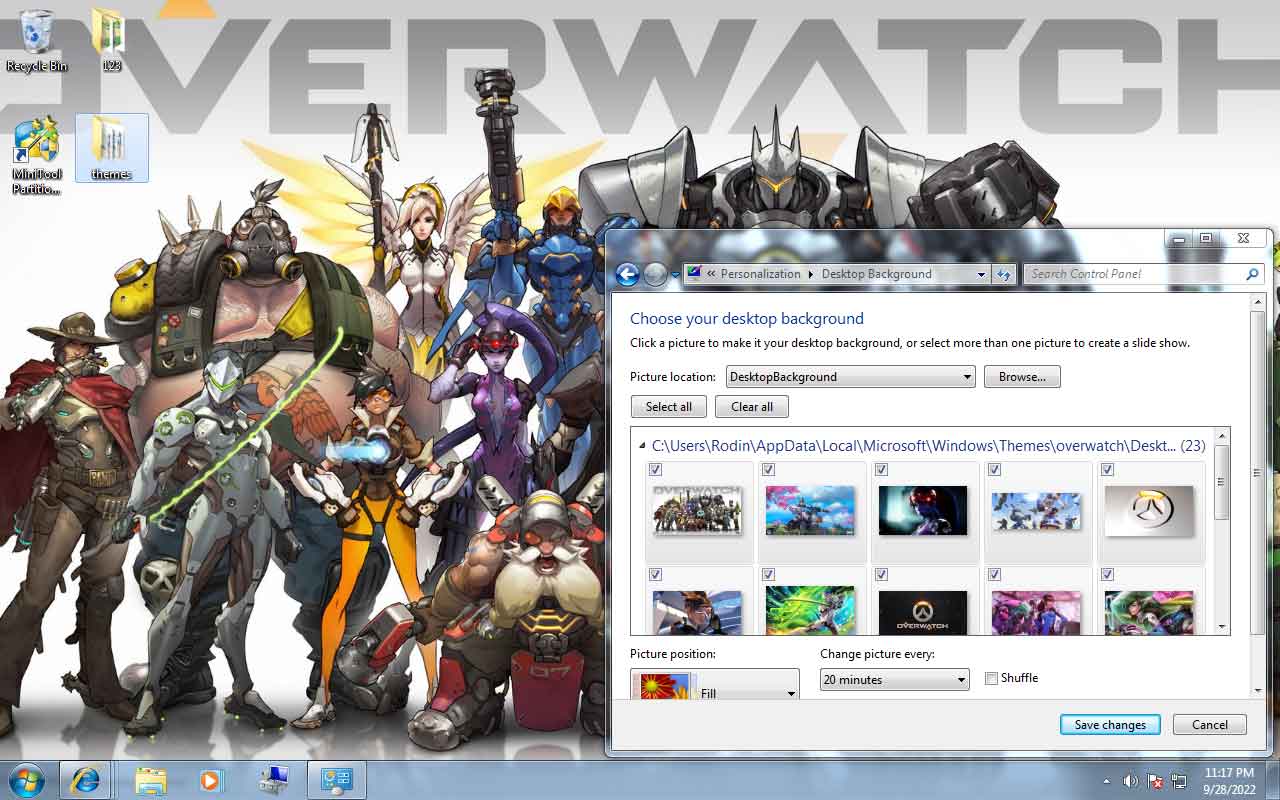Click the wallpaper list scroll-down arrow

point(1221,627)
